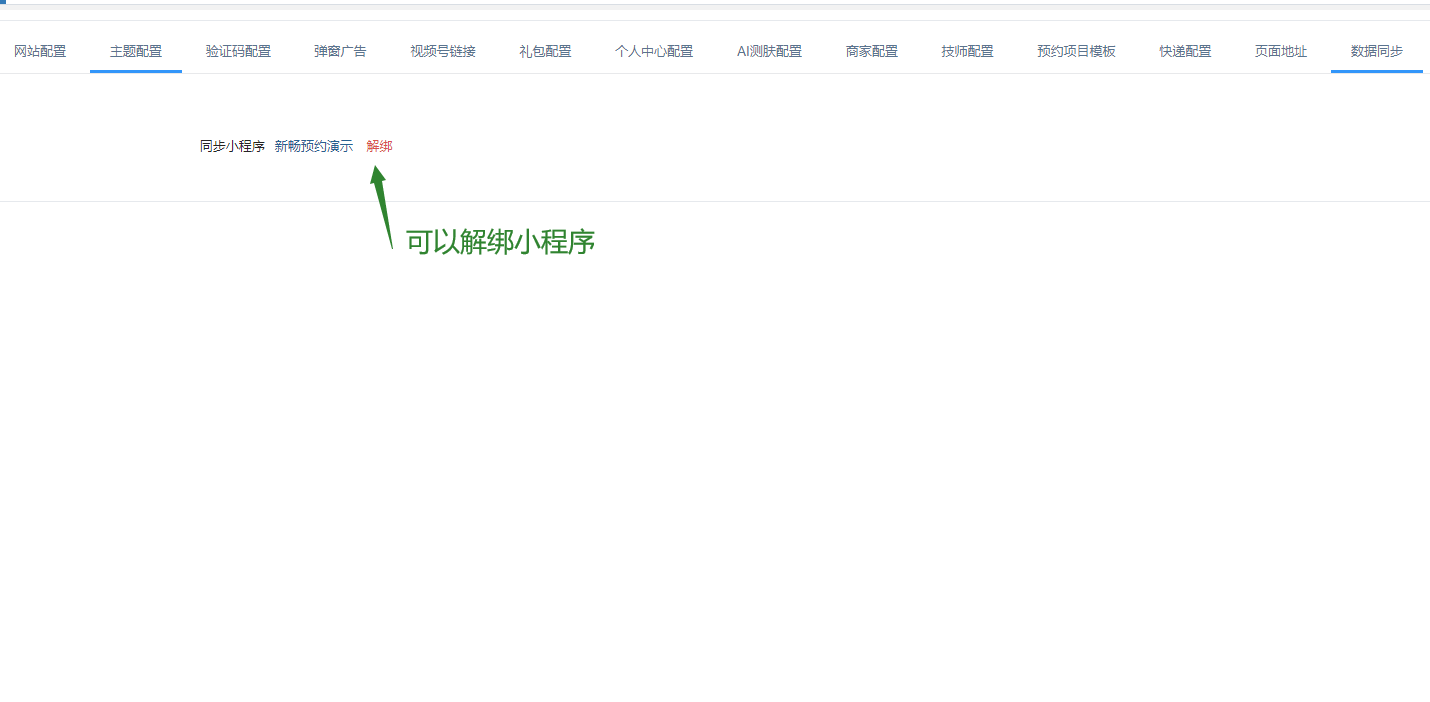Go to the 快递配置 tab
1430x702 pixels.
(x=1185, y=51)
